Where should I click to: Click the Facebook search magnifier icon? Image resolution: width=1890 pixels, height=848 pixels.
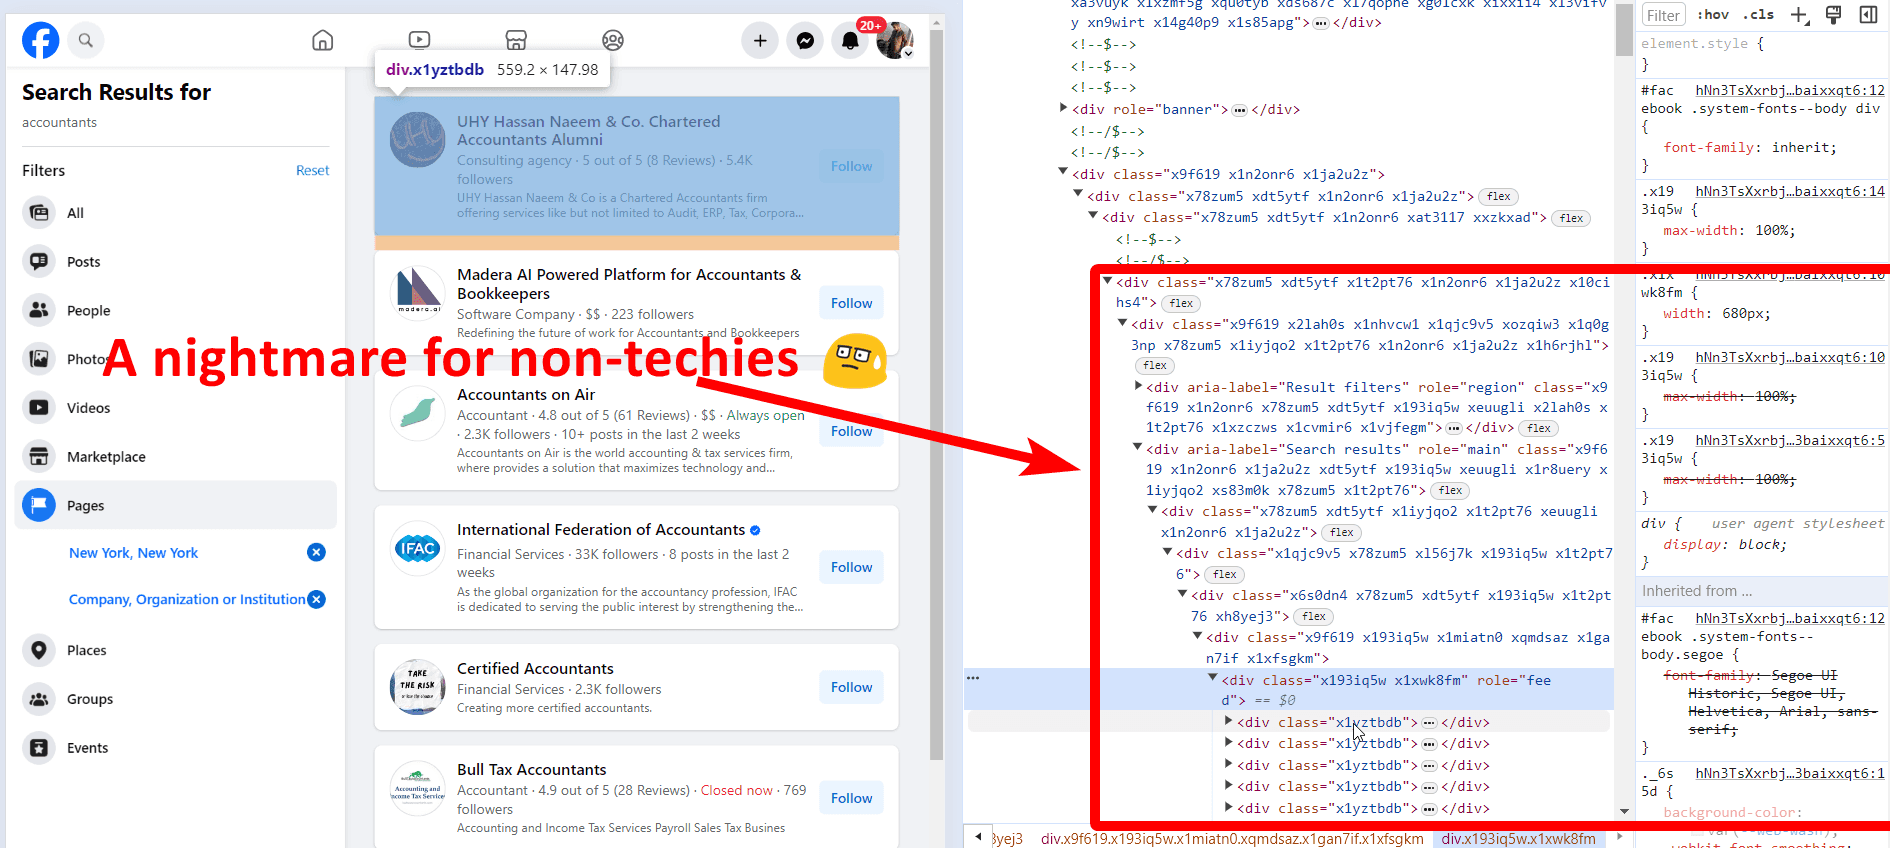point(86,40)
